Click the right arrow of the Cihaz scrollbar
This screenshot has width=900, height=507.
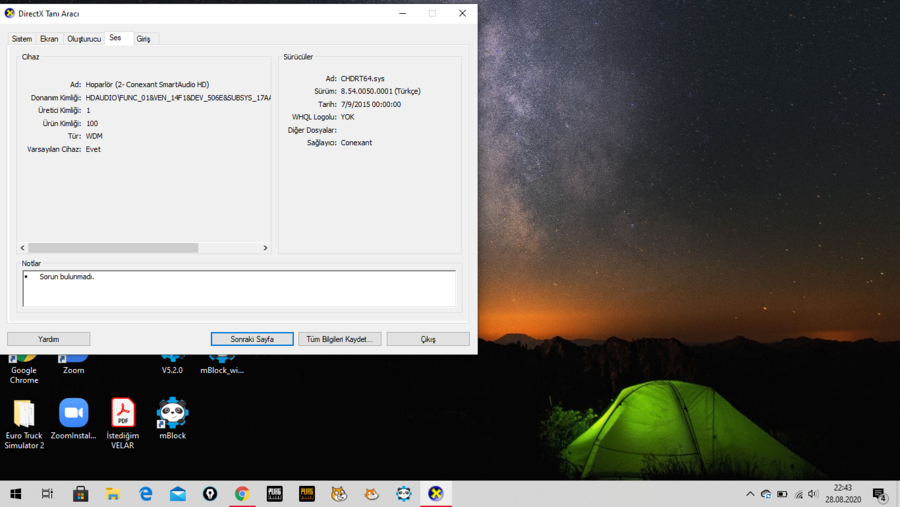coord(265,248)
